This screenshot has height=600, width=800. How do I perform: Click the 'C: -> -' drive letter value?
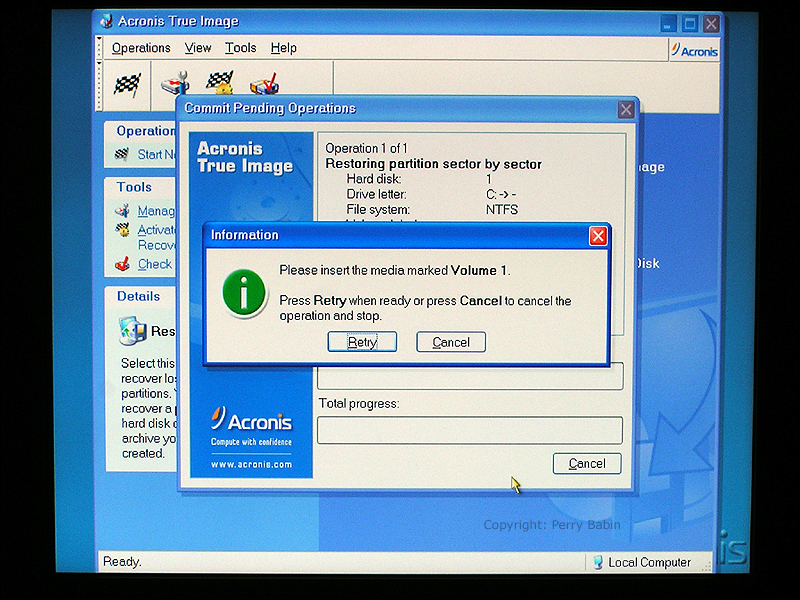tap(501, 194)
